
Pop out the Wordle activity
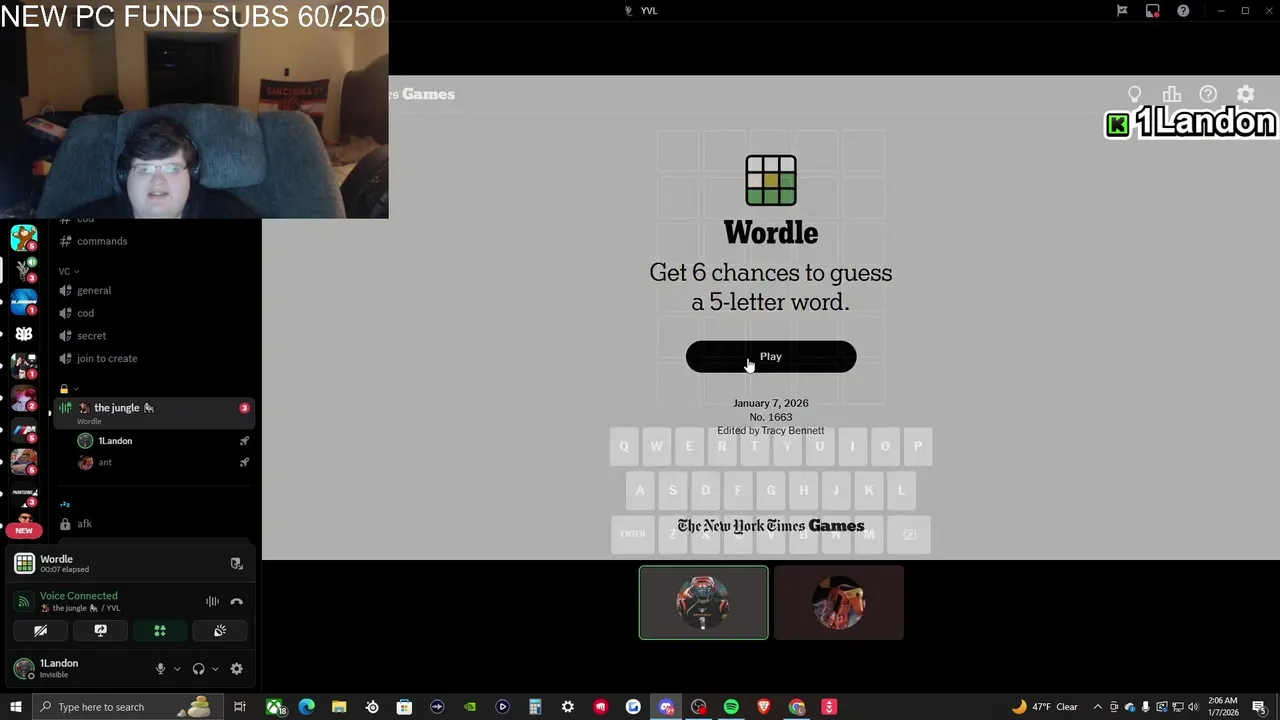pos(237,564)
